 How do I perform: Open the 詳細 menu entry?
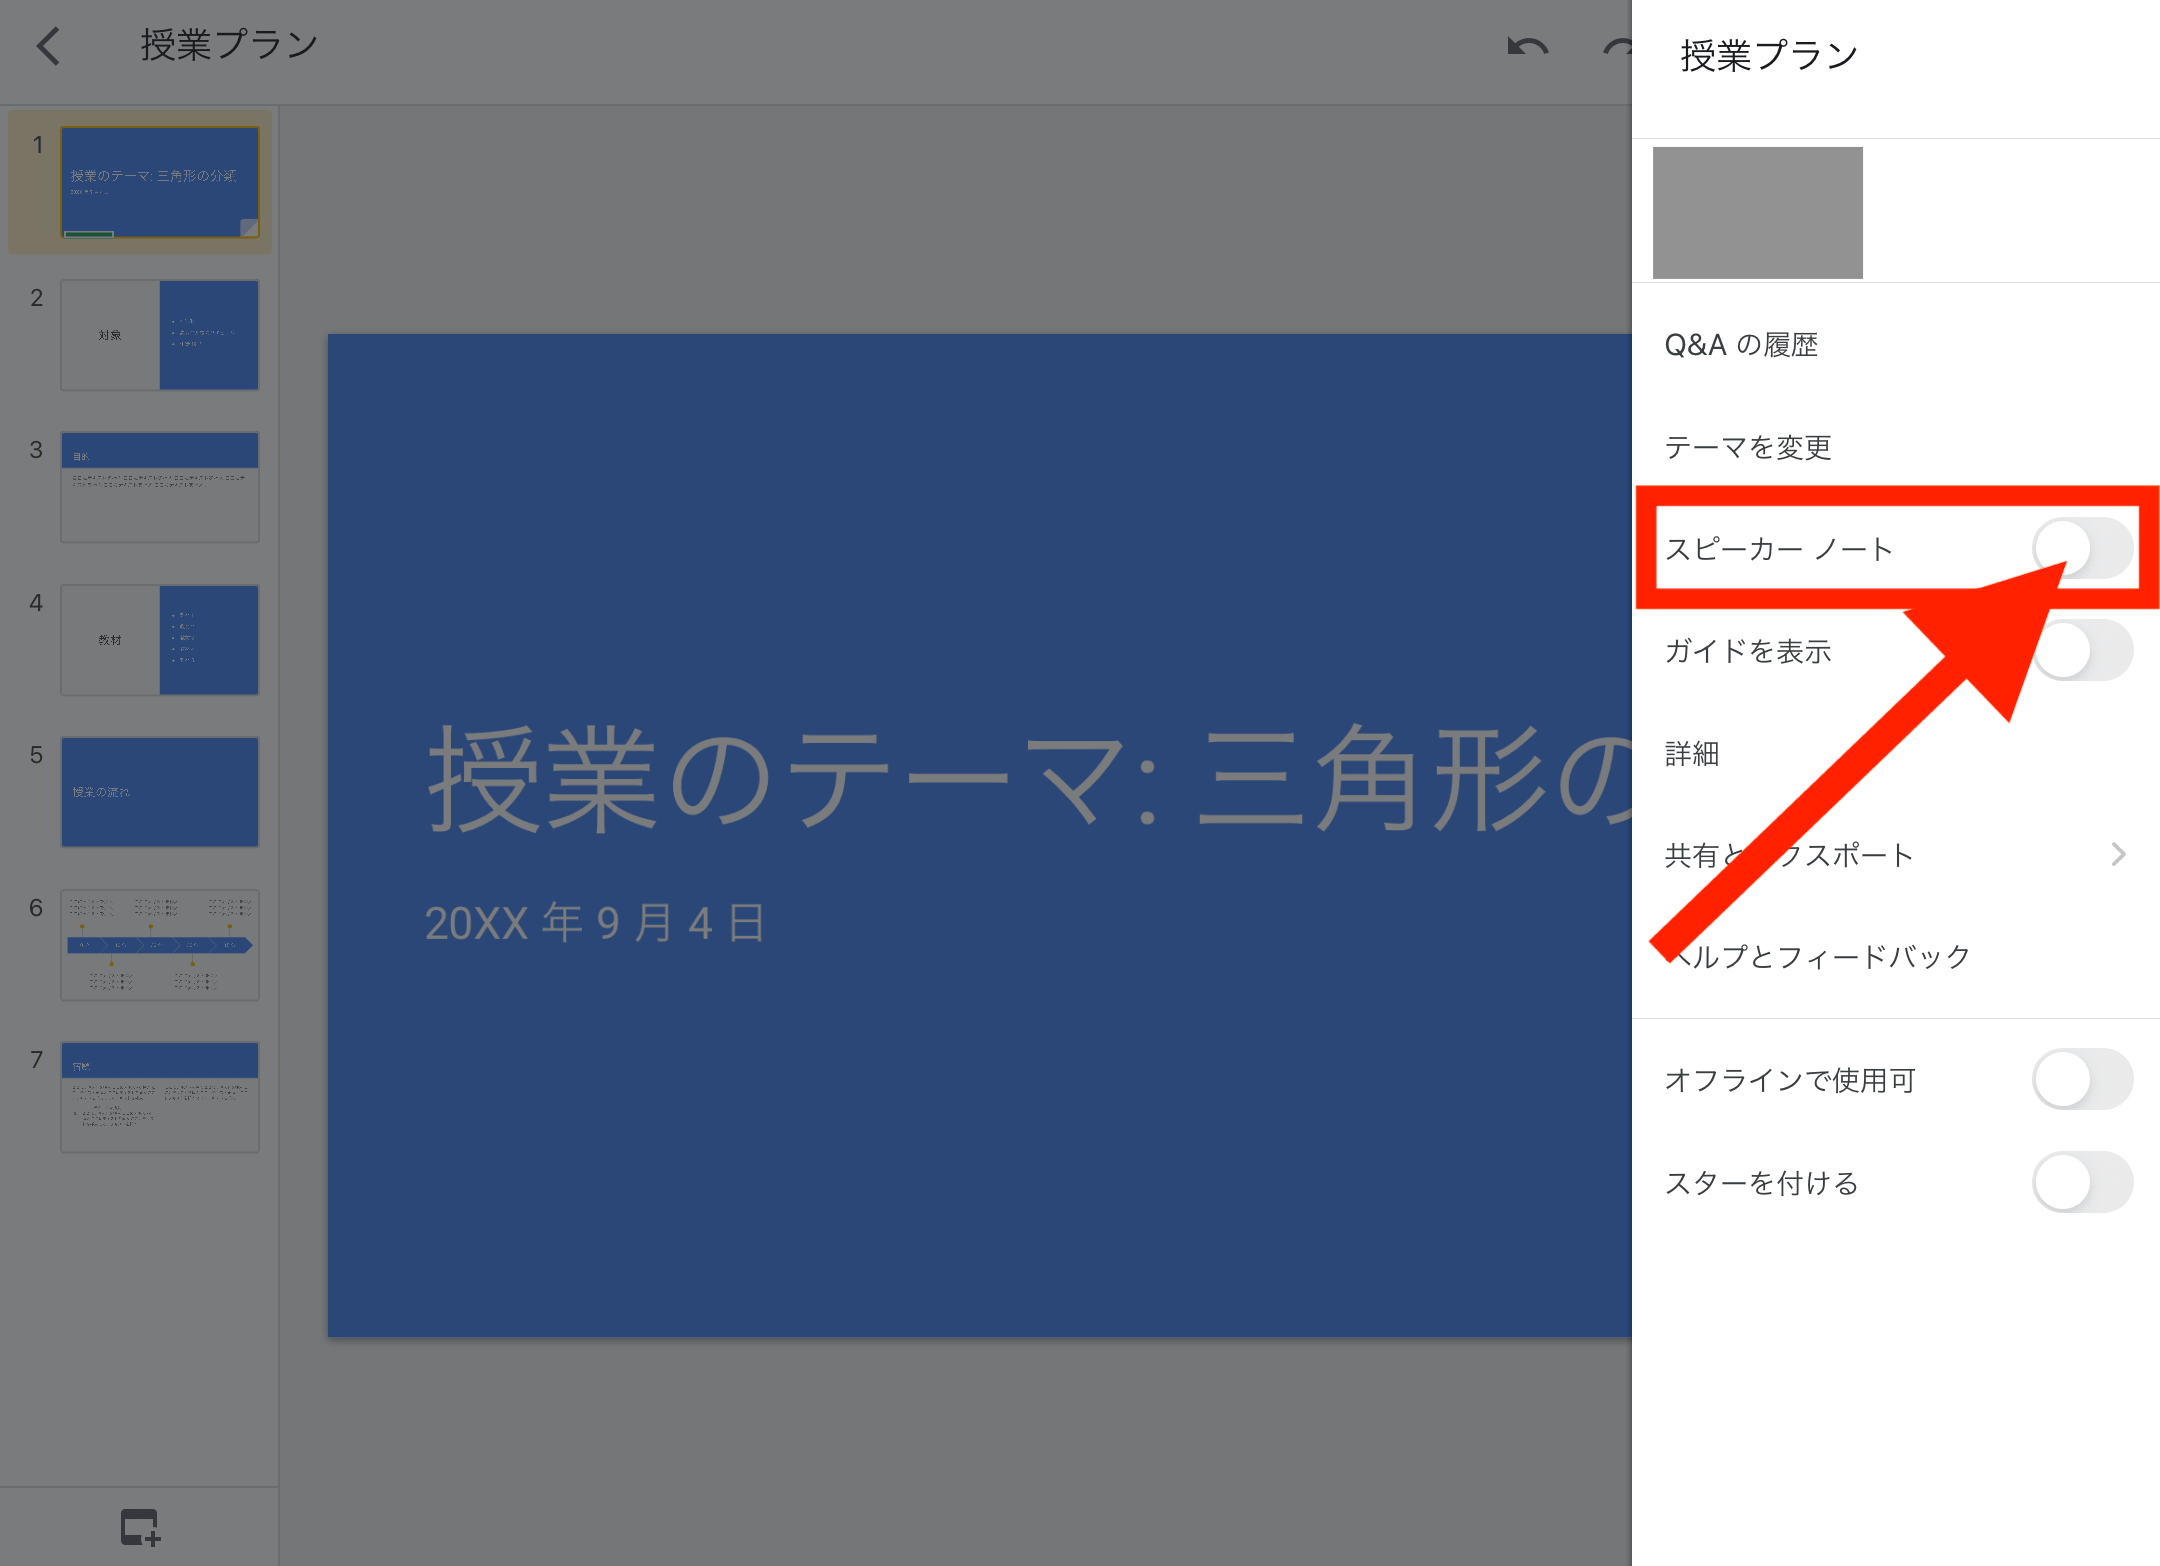1896,753
